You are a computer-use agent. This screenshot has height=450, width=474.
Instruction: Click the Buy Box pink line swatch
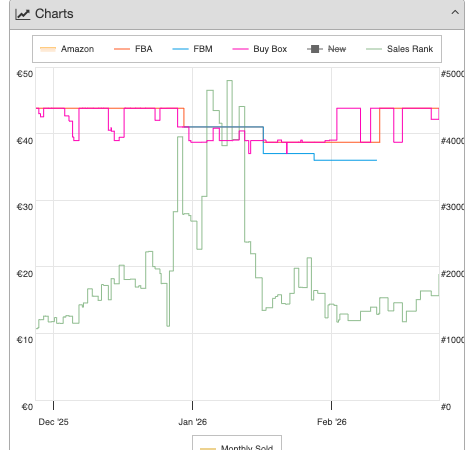pos(240,49)
